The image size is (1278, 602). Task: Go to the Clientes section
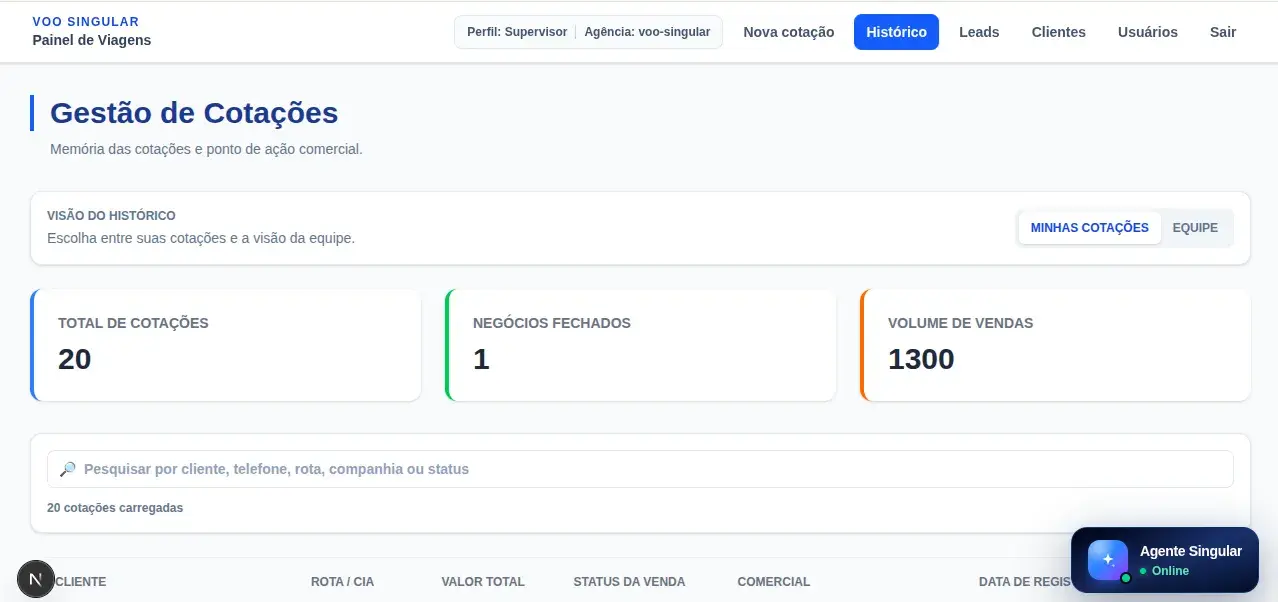1058,32
